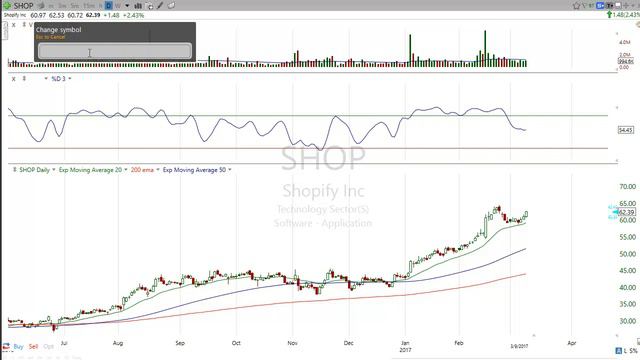
Task: Open Exp Moving Average 20 dropdown
Action: tap(126, 170)
